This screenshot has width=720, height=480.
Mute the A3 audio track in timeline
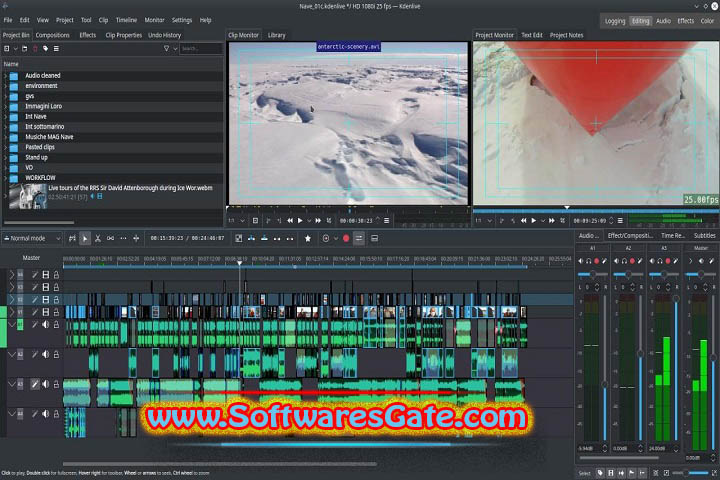(x=45, y=384)
